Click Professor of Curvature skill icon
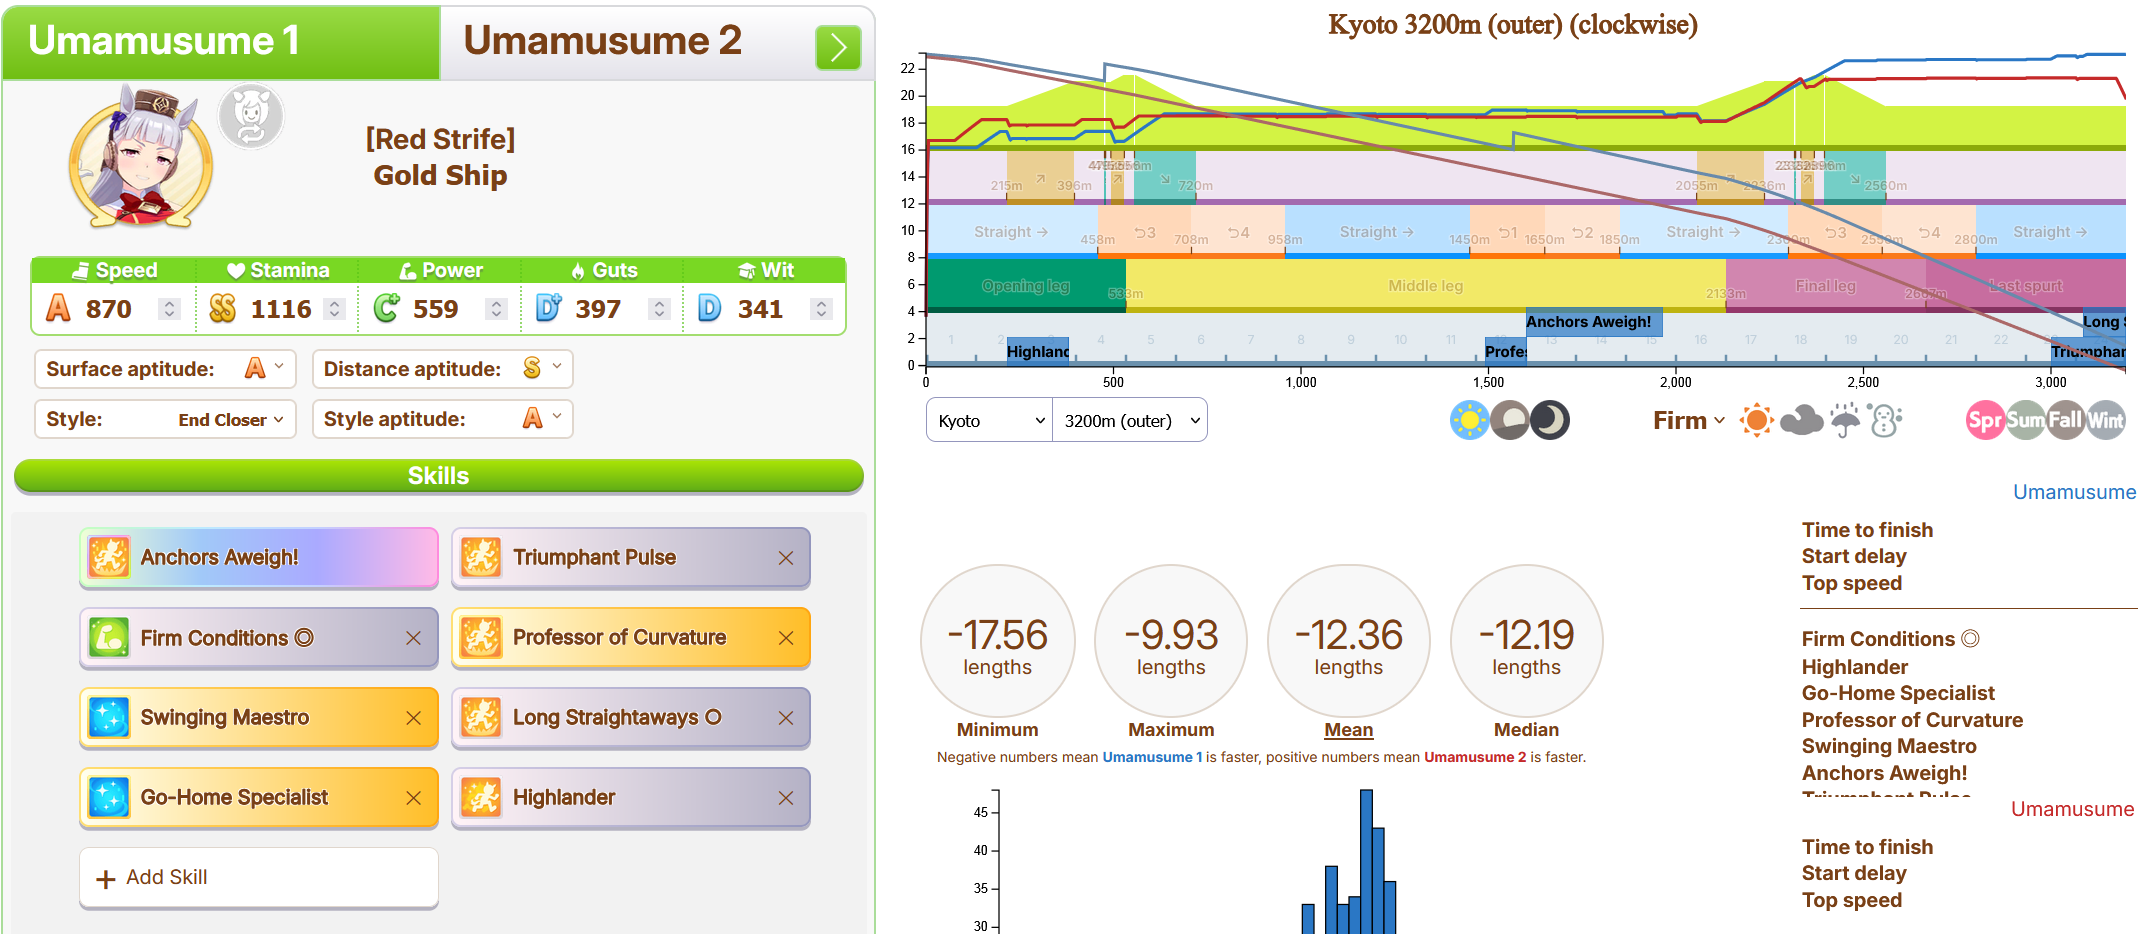 (481, 638)
